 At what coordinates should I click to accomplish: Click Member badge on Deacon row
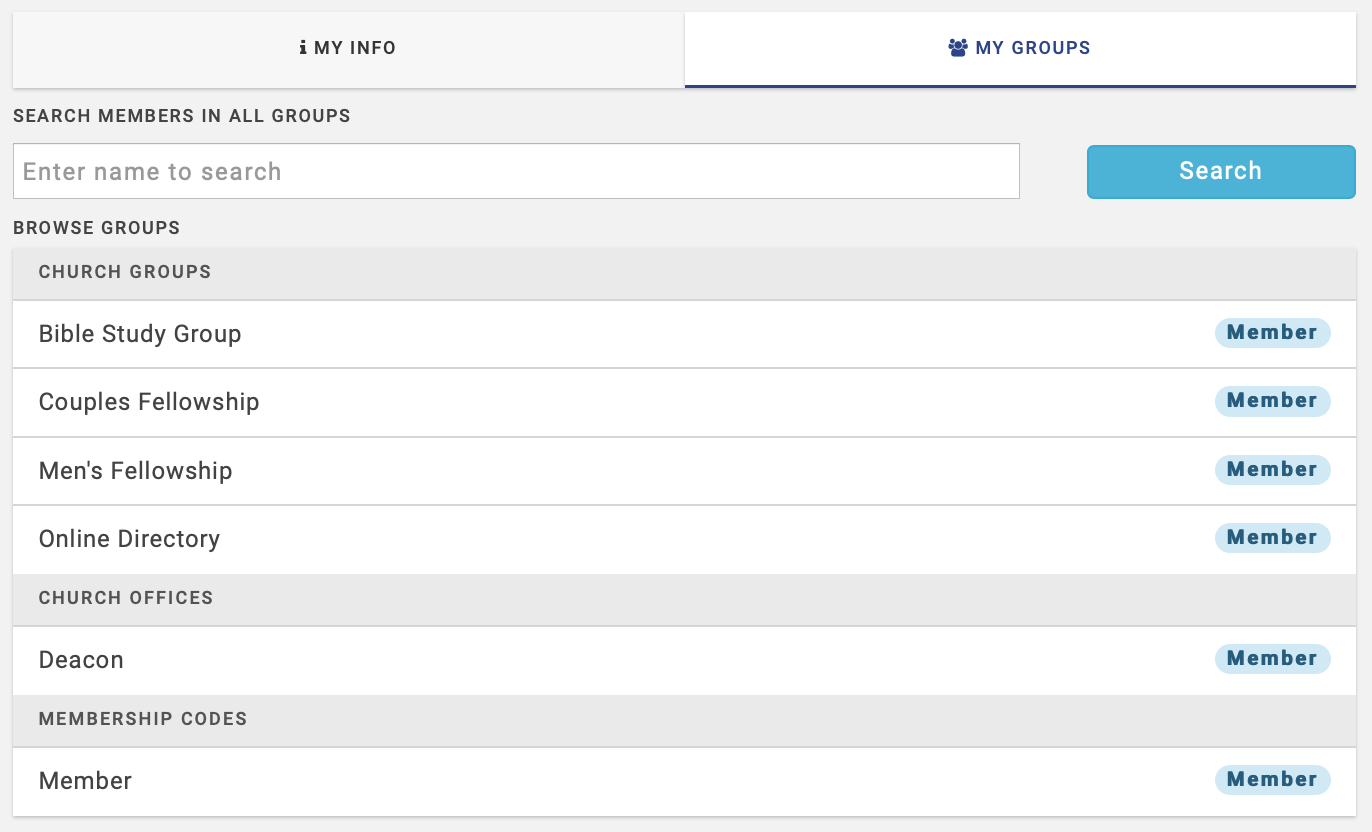1272,659
